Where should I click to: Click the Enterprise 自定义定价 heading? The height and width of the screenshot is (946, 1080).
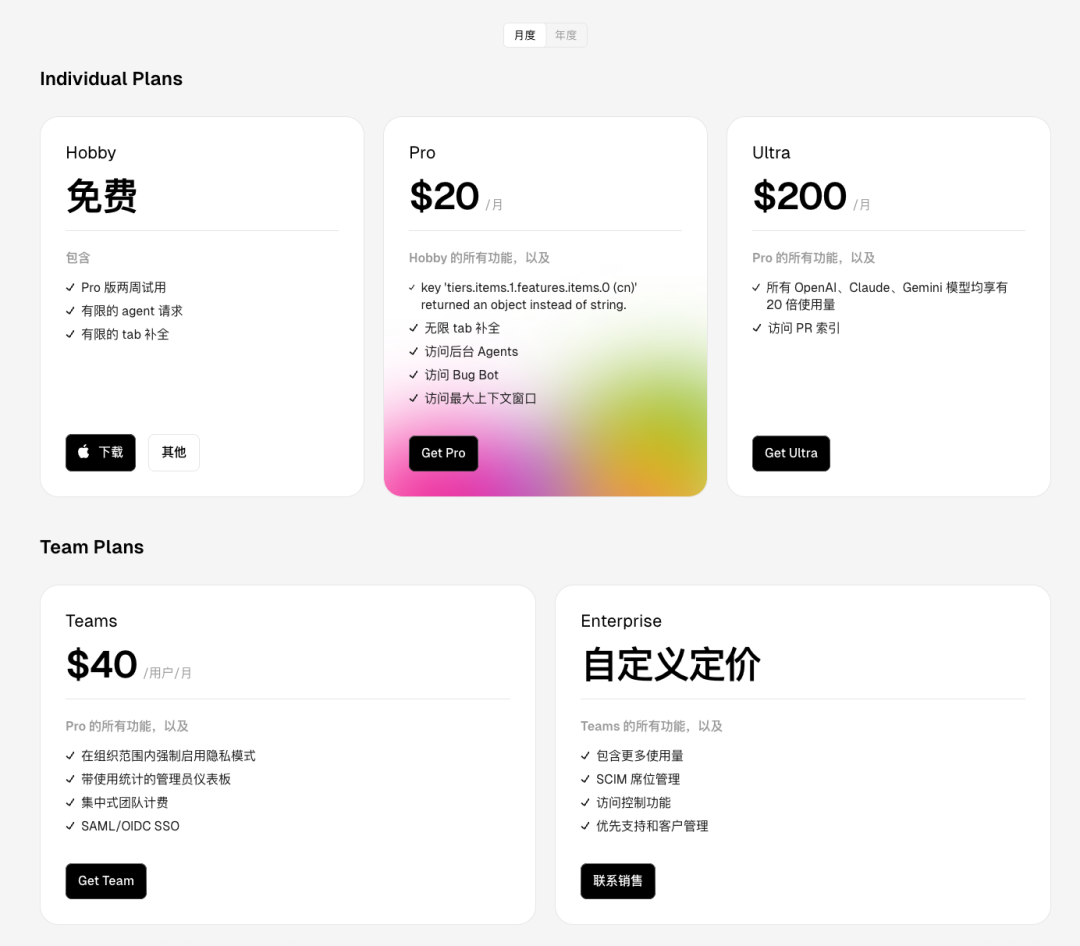coord(672,664)
